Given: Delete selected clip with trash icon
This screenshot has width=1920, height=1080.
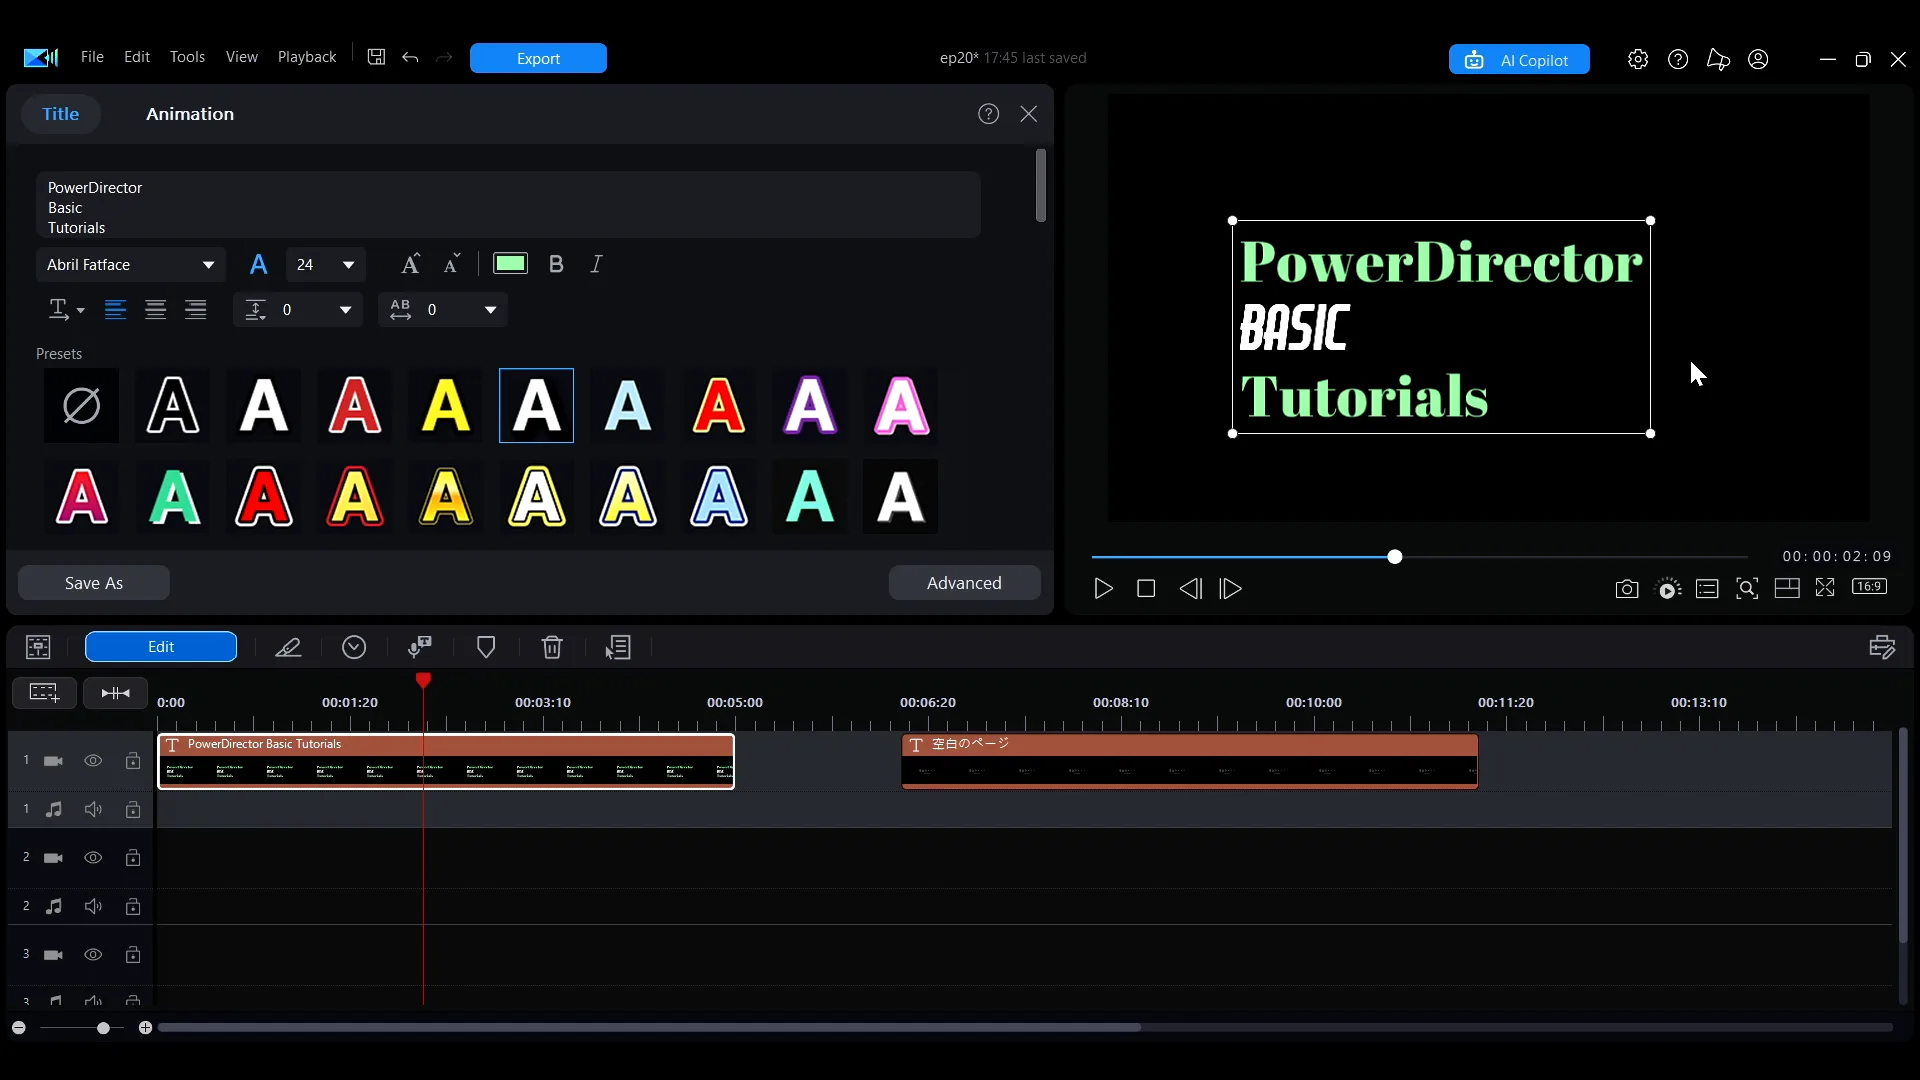Looking at the screenshot, I should tap(552, 648).
